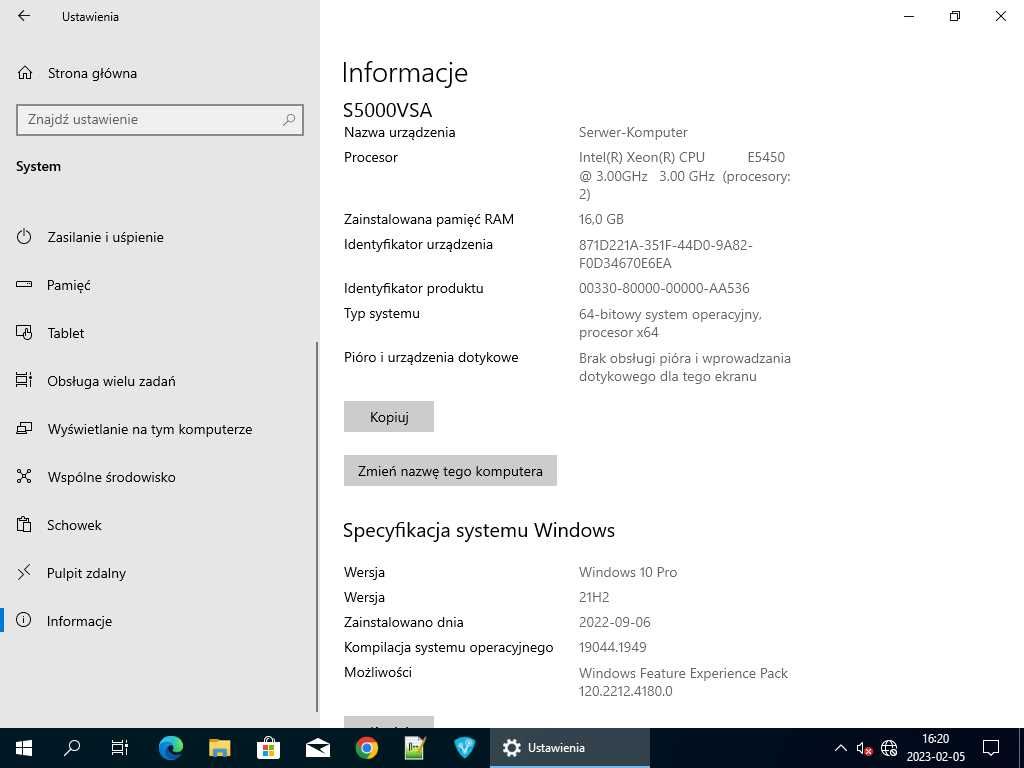Click the muted volume tray icon

coord(865,748)
